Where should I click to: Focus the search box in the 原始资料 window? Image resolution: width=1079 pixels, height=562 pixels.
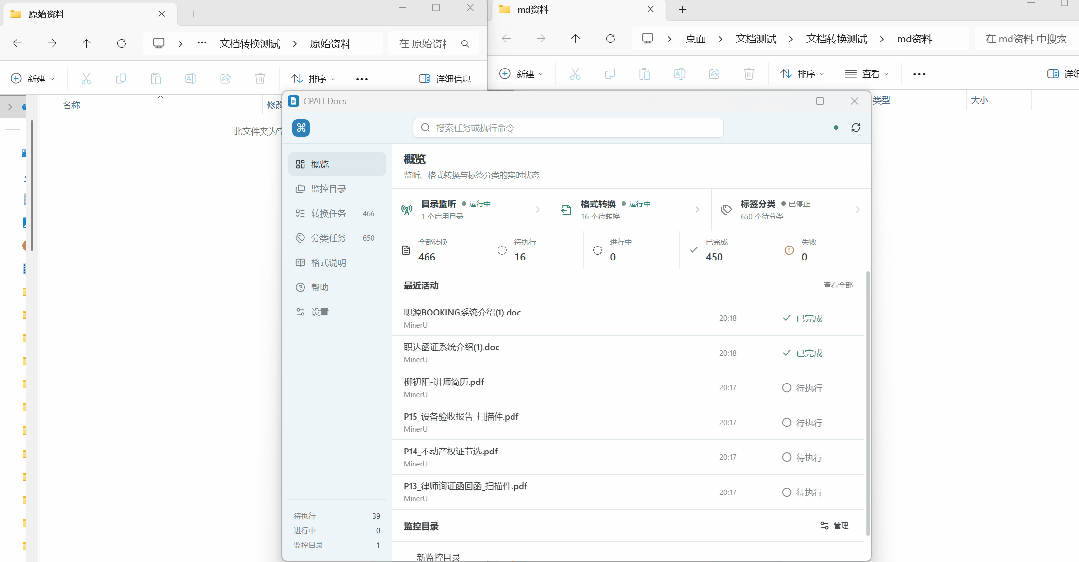[434, 43]
